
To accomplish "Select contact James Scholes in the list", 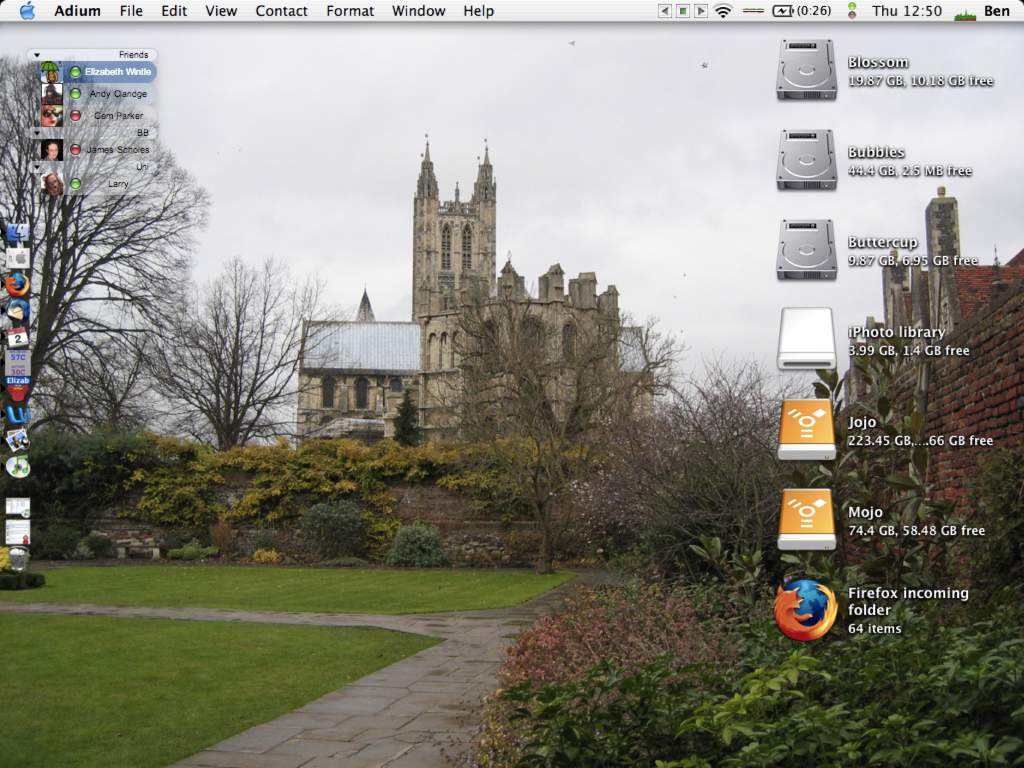I will point(117,150).
